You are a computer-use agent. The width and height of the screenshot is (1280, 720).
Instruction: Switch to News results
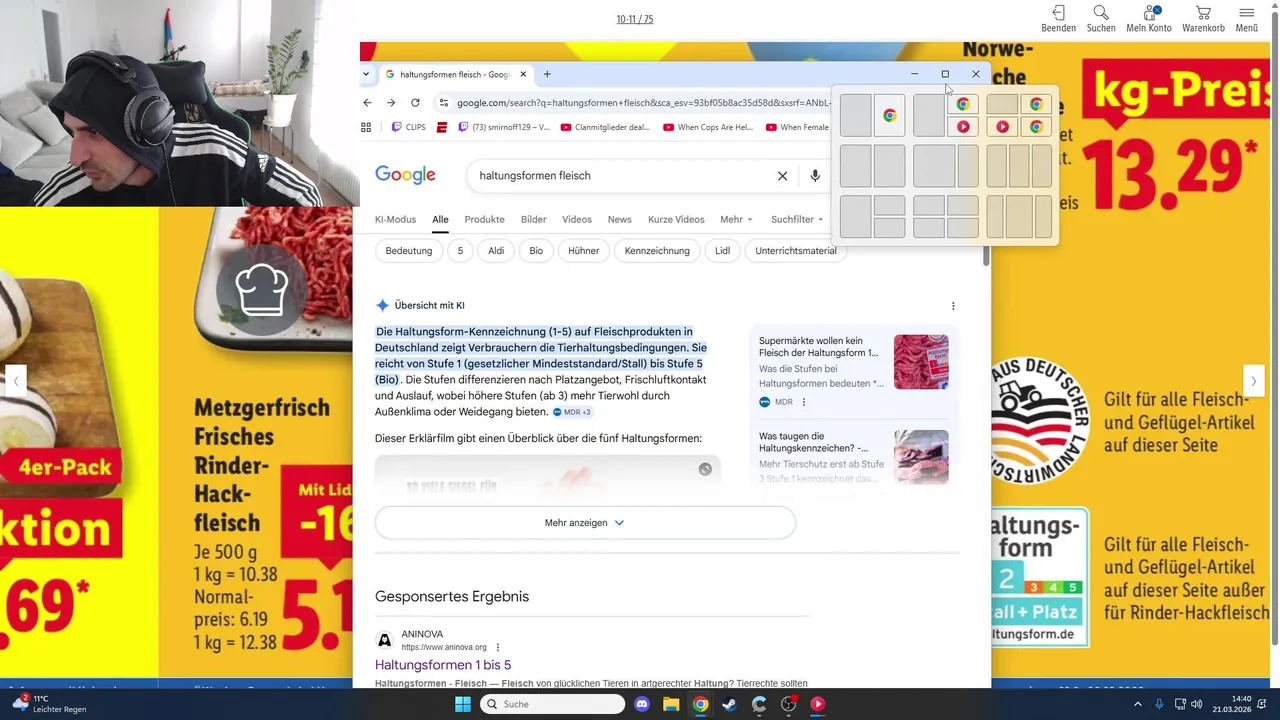click(620, 219)
